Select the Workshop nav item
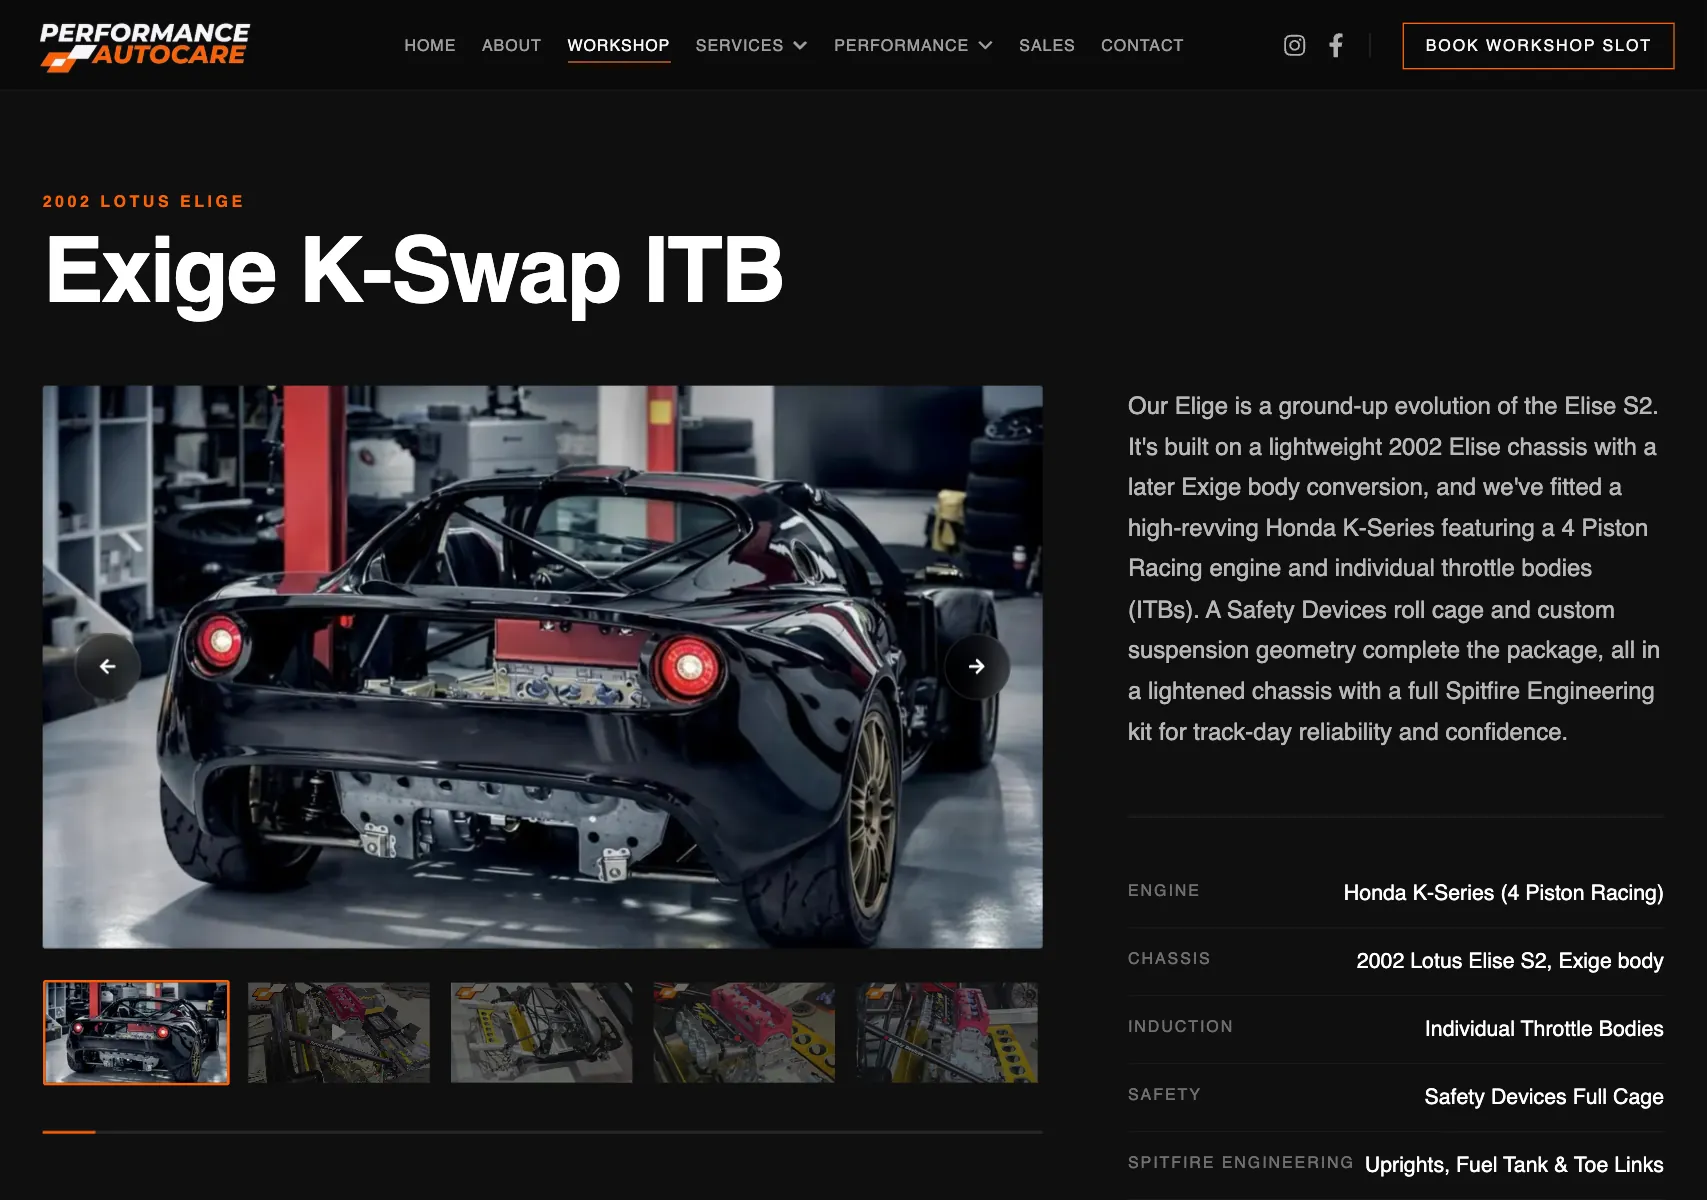 pos(618,45)
